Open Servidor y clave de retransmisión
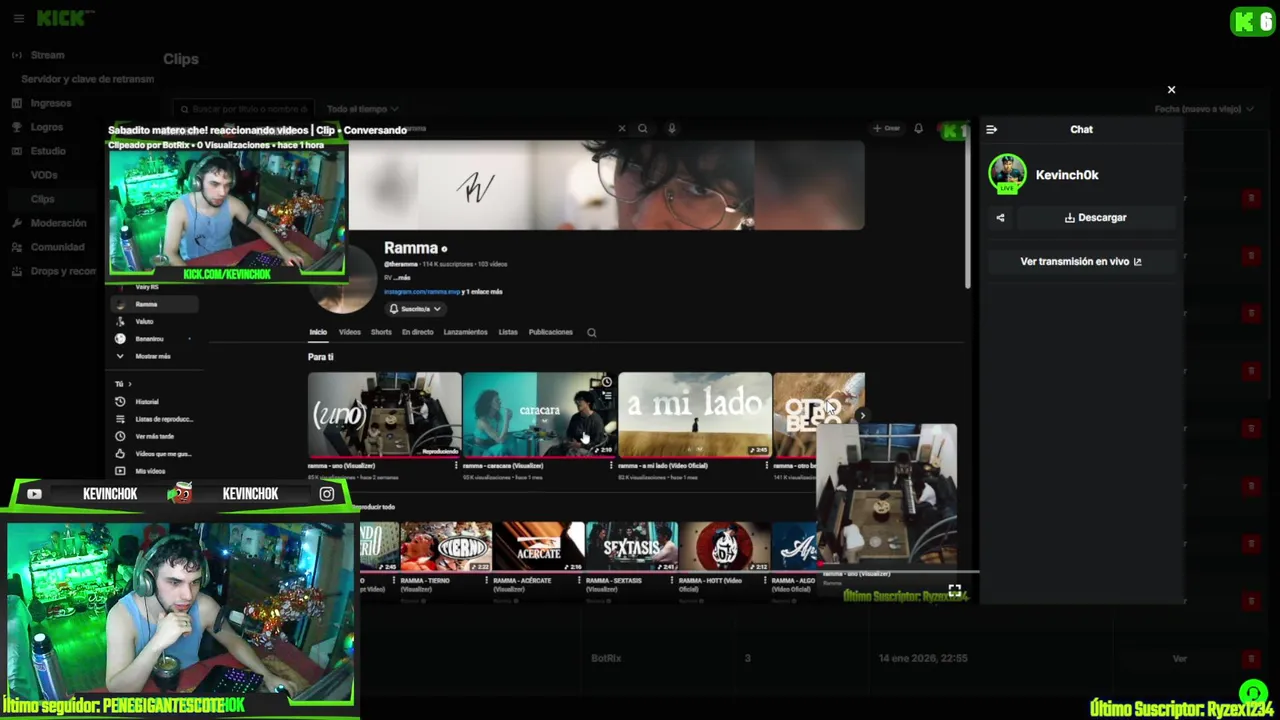 tap(88, 79)
